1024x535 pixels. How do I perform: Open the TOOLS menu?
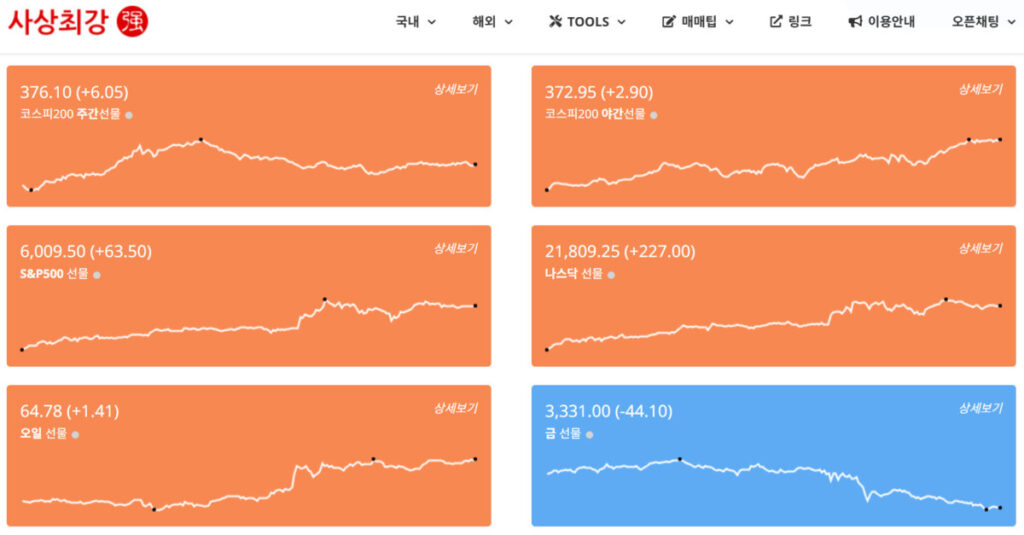(596, 22)
